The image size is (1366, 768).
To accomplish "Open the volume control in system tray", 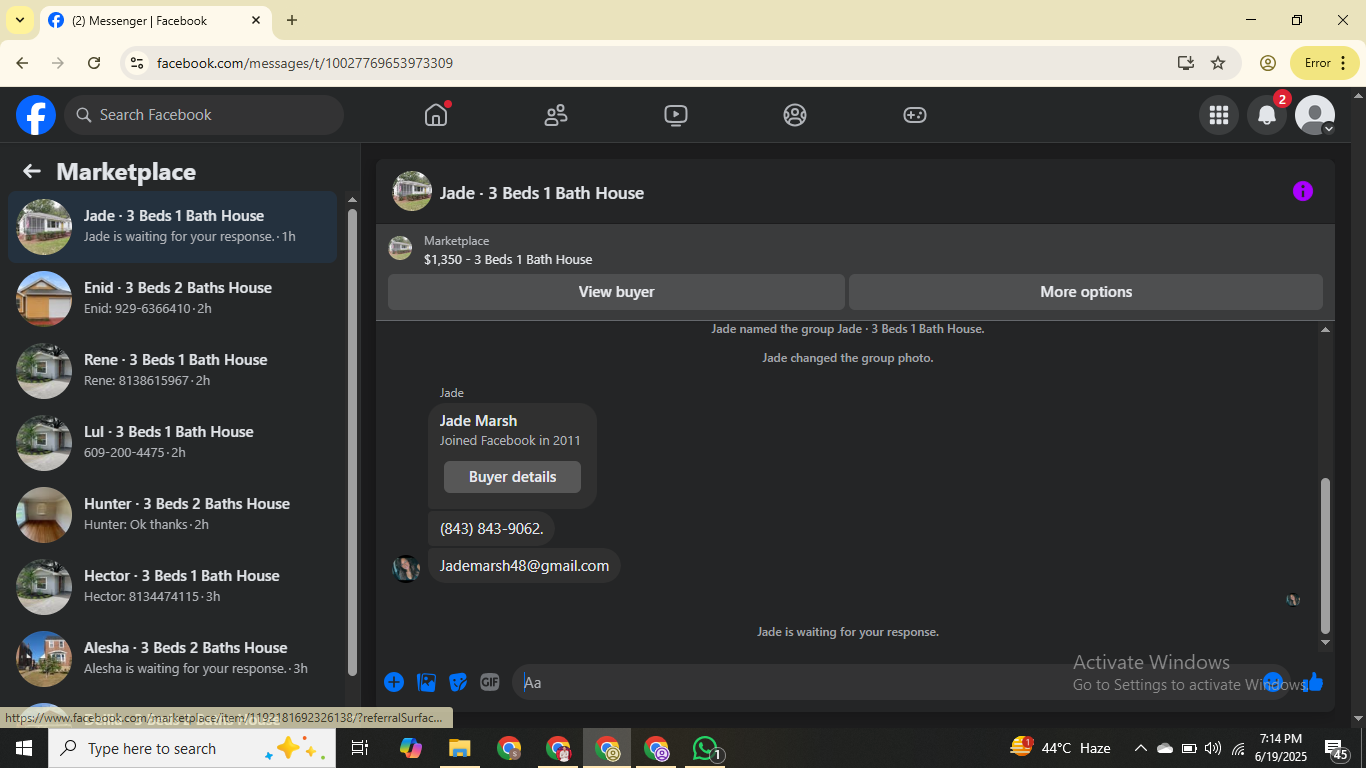I will click(1213, 748).
